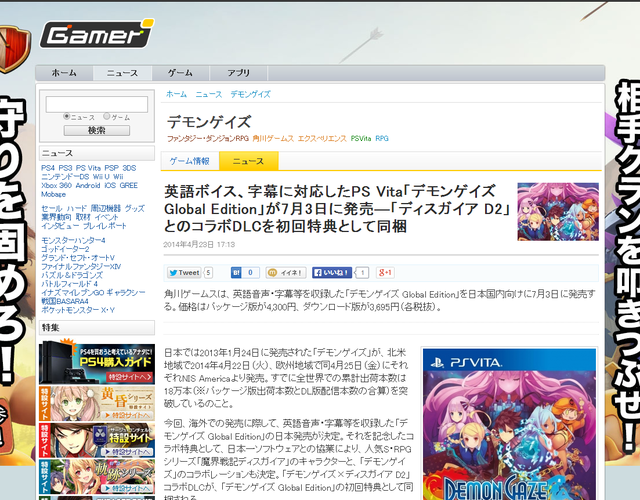Click the バトルフィールド 4 link
The width and height of the screenshot is (640, 500).
tap(69, 284)
